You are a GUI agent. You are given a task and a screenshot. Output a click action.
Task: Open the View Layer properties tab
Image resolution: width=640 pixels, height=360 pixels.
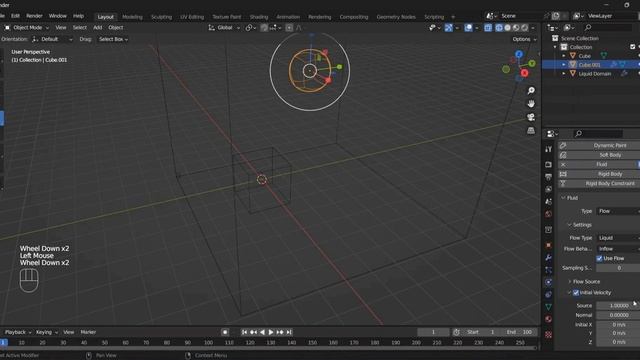(x=548, y=189)
